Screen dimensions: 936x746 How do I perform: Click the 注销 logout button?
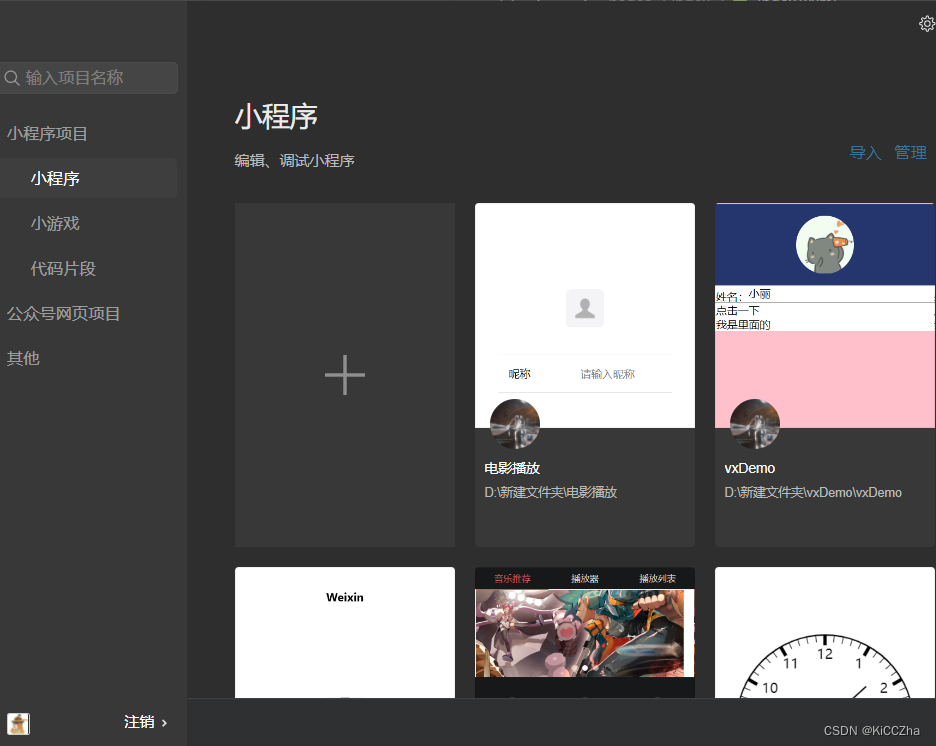click(139, 723)
